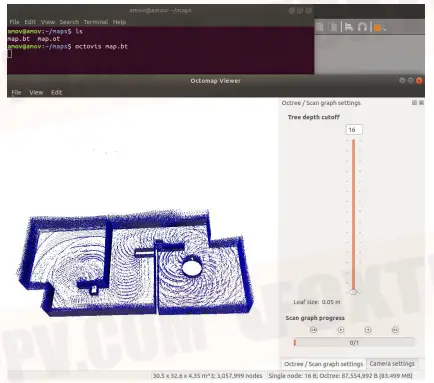Image resolution: width=434 pixels, height=383 pixels.
Task: Click the orange square icon in background toolbar
Action: 377,28
